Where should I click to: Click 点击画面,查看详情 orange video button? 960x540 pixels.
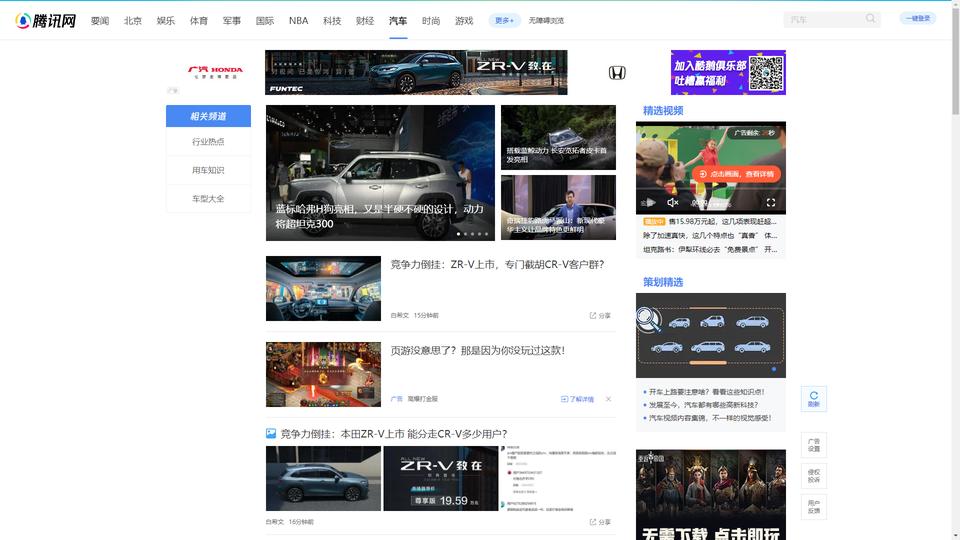pos(737,174)
